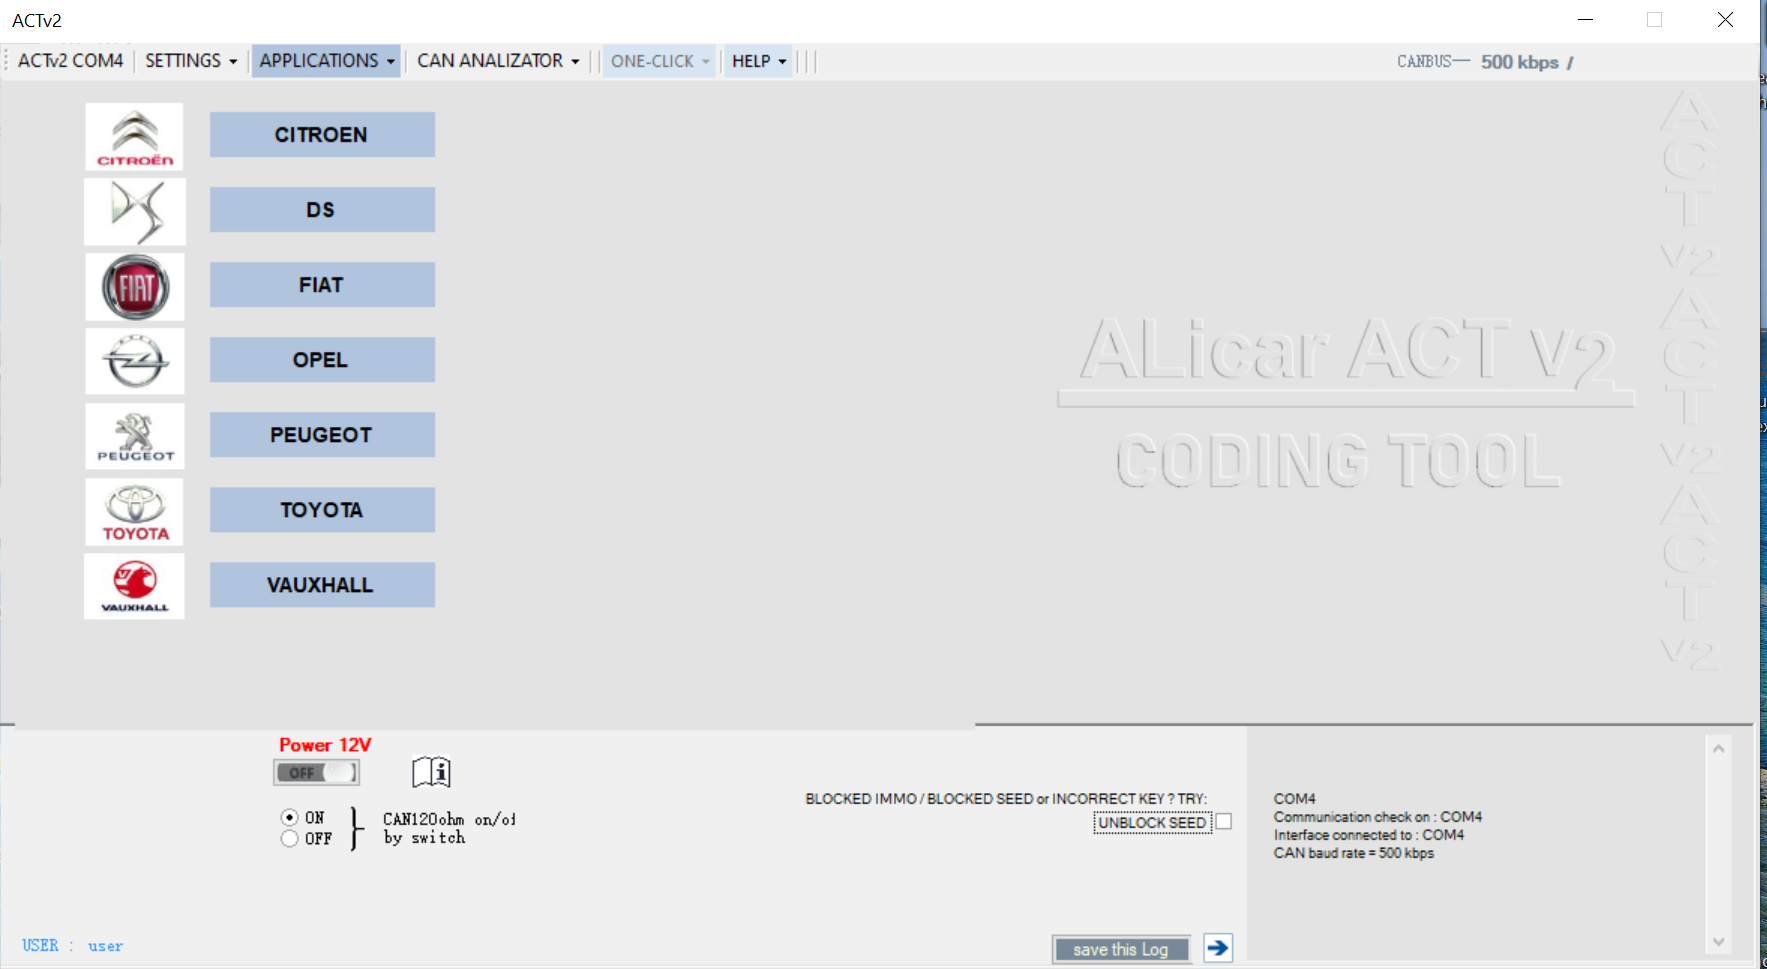Minimize the ACTv2 window
The width and height of the screenshot is (1767, 969).
tap(1585, 20)
